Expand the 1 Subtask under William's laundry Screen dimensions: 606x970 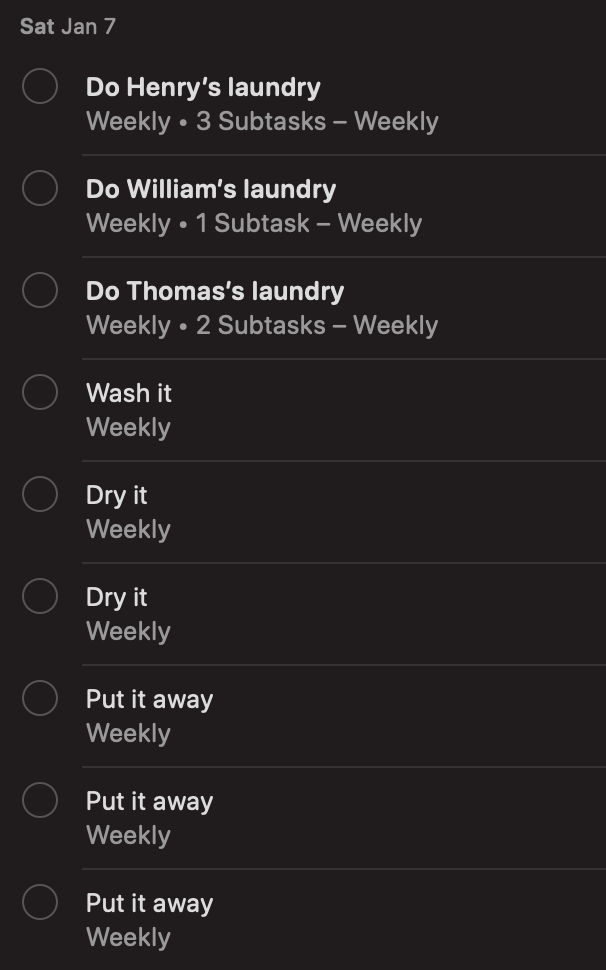tap(253, 224)
